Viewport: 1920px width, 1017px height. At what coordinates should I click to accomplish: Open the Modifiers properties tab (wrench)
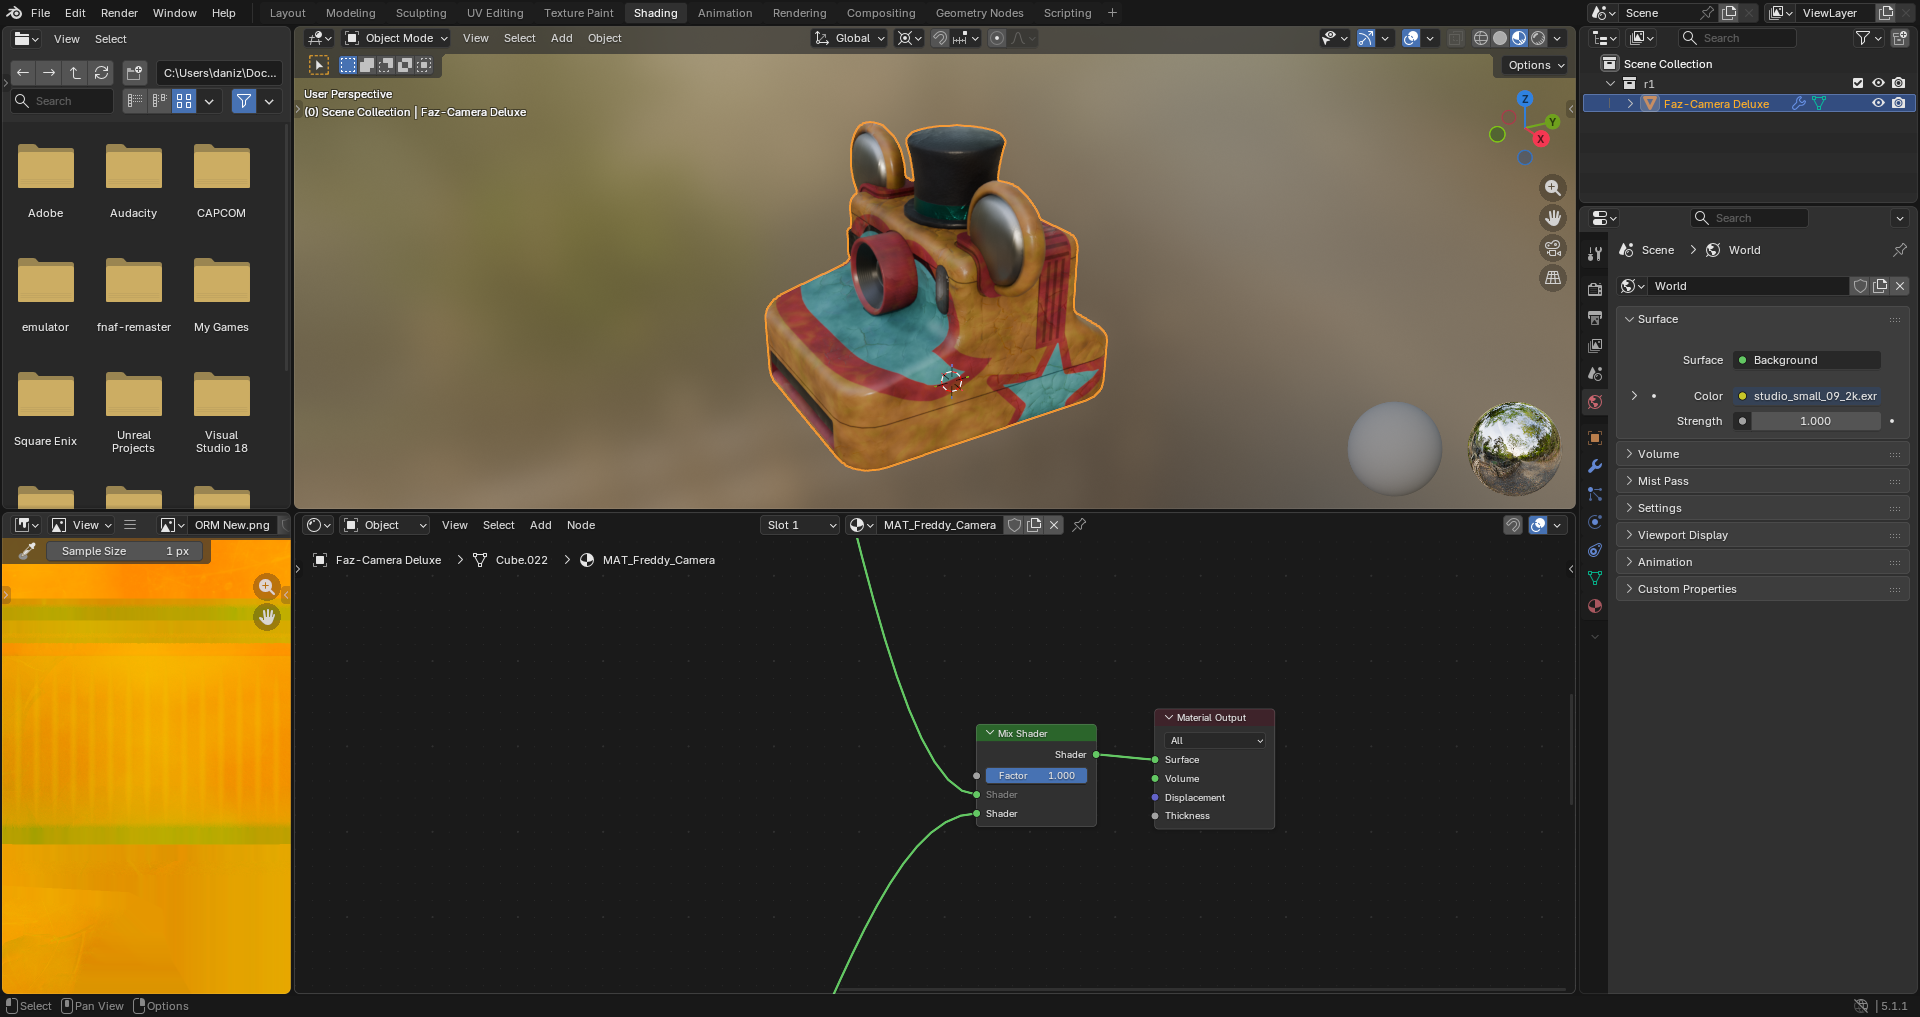pos(1595,466)
